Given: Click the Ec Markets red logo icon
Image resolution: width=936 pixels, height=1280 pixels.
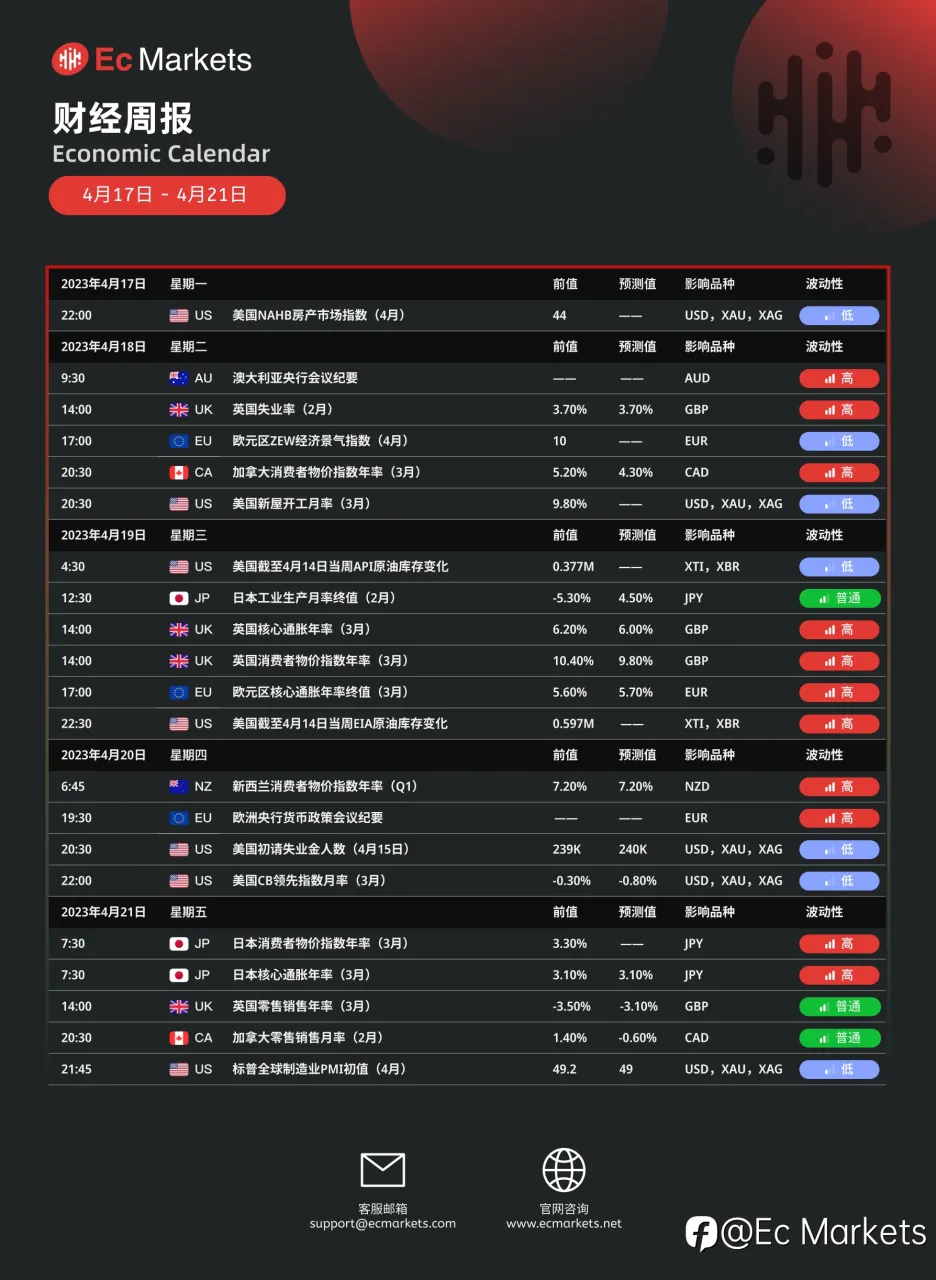Looking at the screenshot, I should 69,59.
